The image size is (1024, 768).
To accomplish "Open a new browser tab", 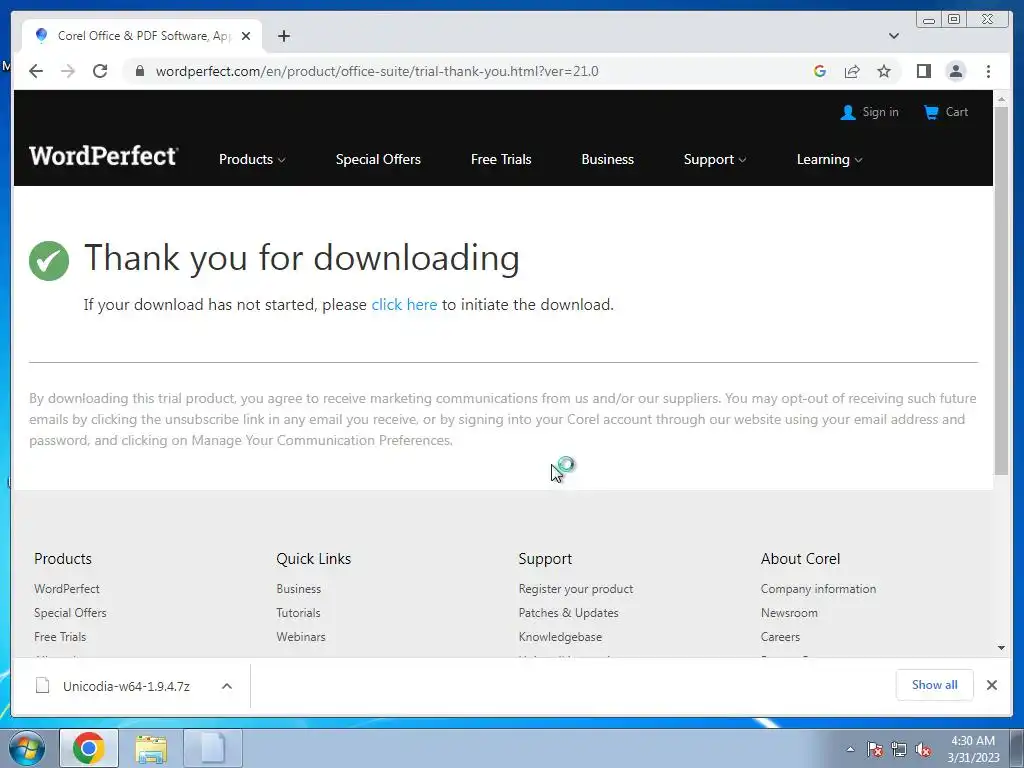I will tap(283, 36).
